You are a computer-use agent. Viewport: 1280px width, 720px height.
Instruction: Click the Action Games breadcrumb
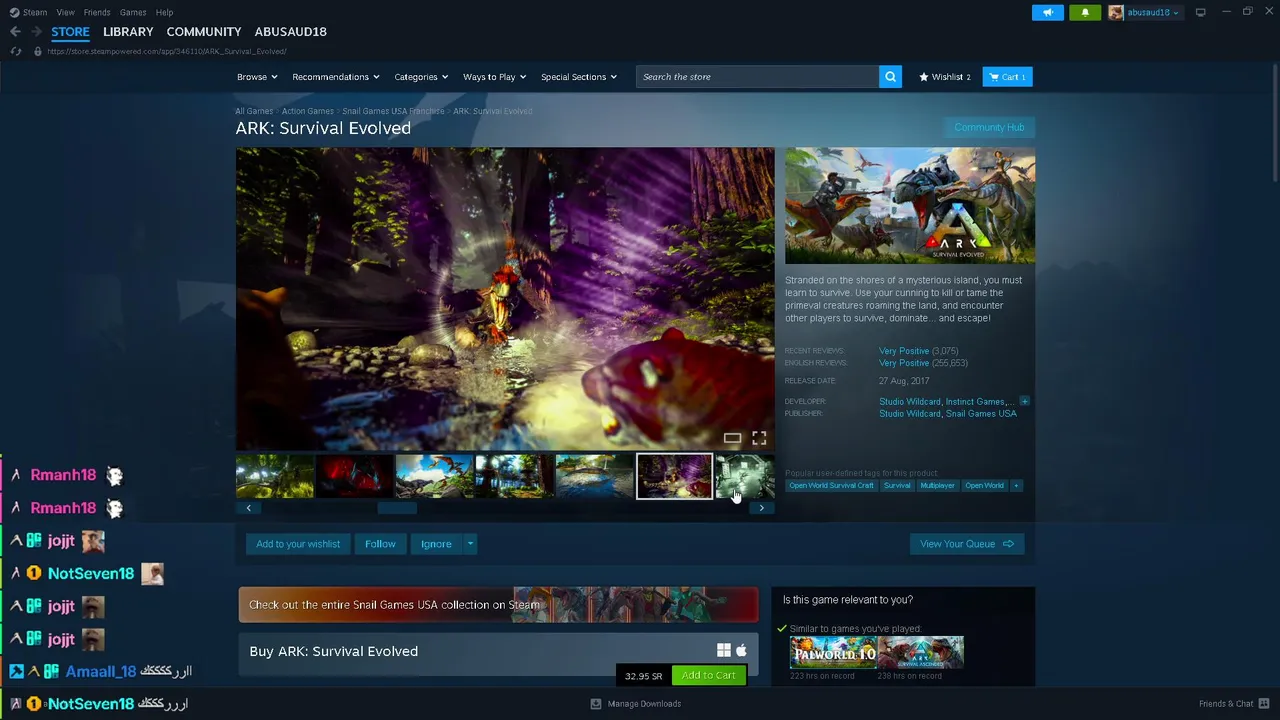pyautogui.click(x=308, y=111)
